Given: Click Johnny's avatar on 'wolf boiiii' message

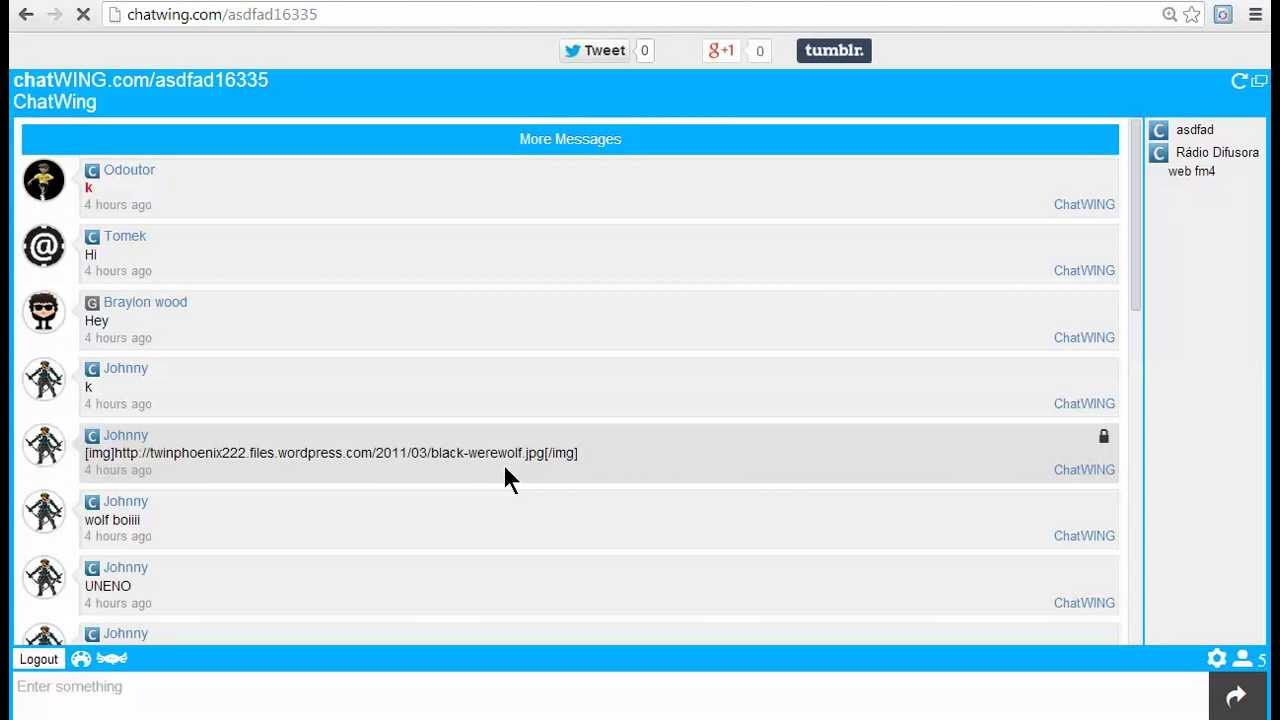Looking at the screenshot, I should (x=44, y=511).
